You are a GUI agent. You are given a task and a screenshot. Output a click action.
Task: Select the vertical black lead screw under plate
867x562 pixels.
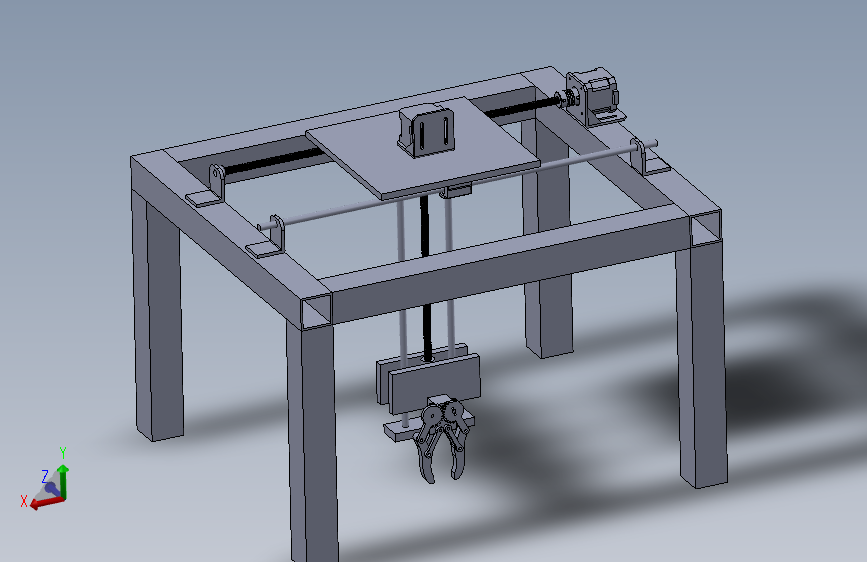click(426, 279)
